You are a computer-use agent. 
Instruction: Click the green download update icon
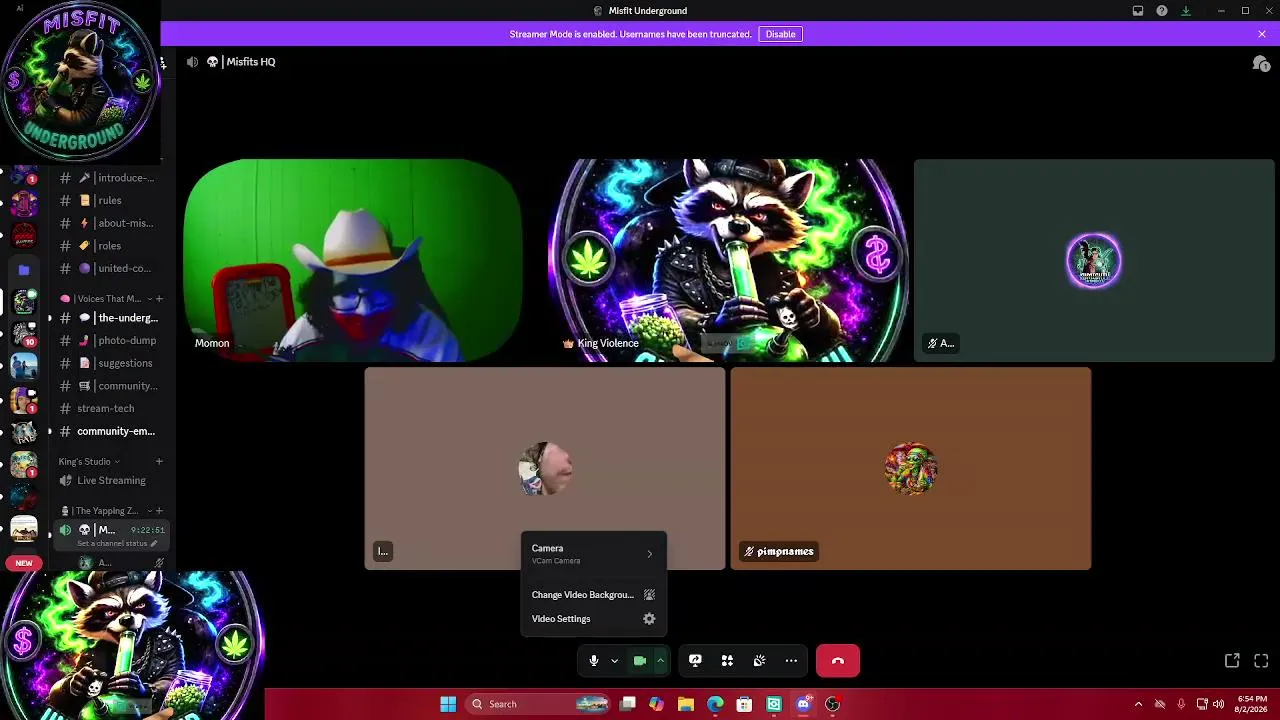[x=1186, y=11]
